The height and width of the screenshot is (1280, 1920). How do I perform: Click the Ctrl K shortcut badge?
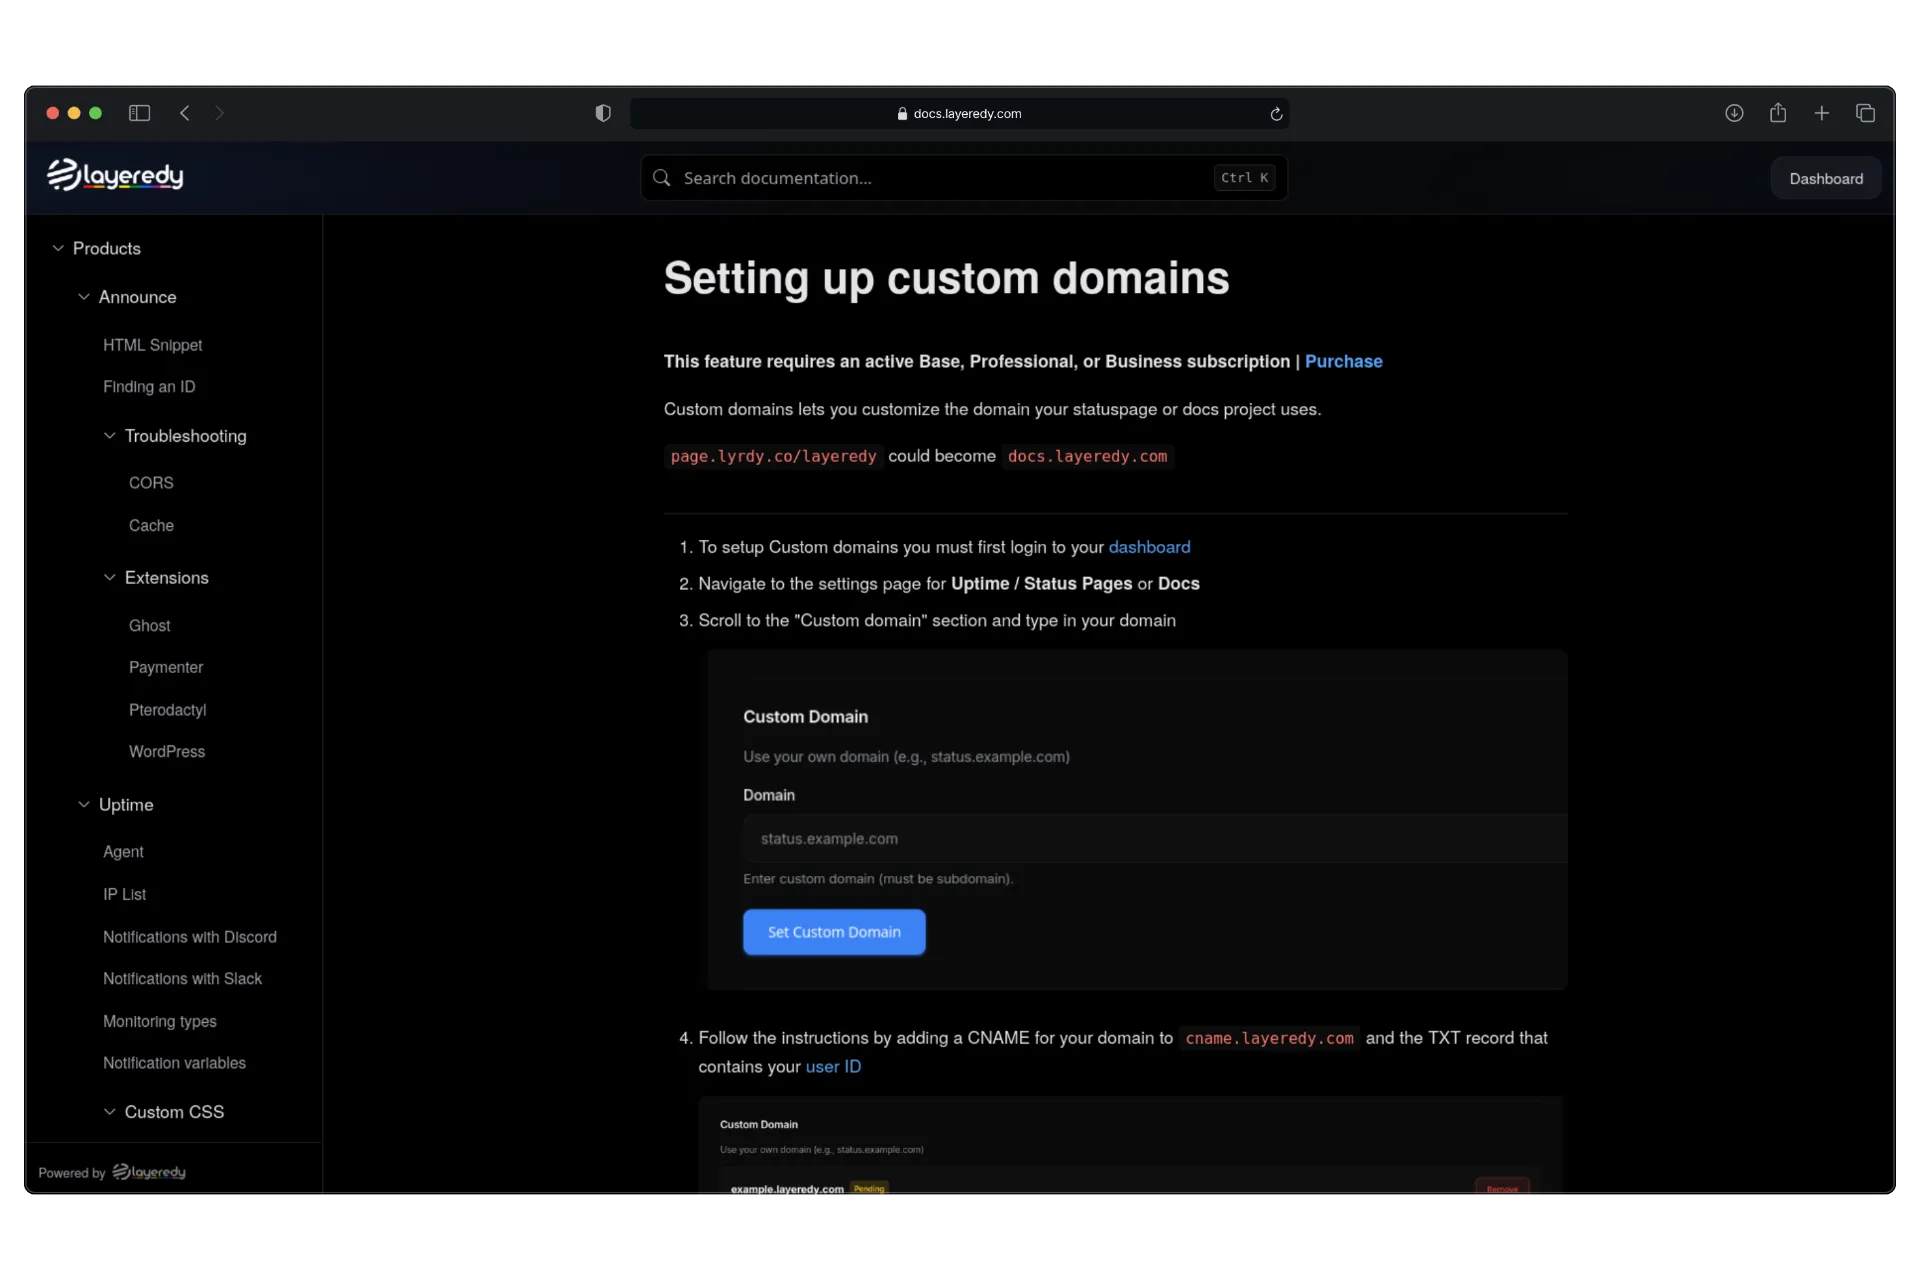(x=1245, y=178)
